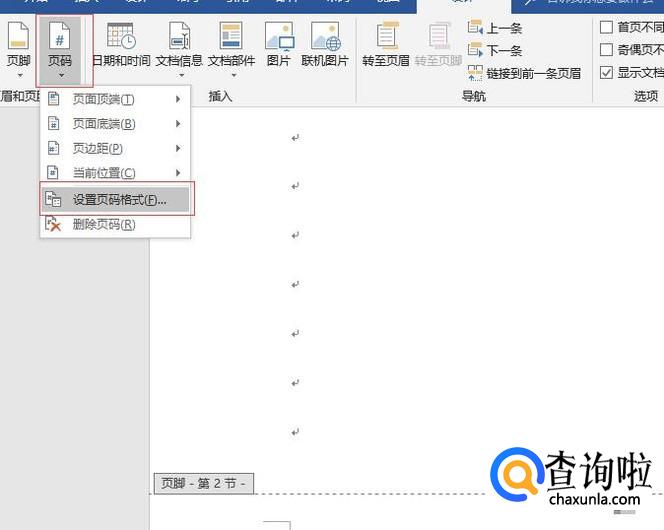The height and width of the screenshot is (530, 664).
Task: Click 转至页脚 go to footer
Action: pyautogui.click(x=438, y=44)
